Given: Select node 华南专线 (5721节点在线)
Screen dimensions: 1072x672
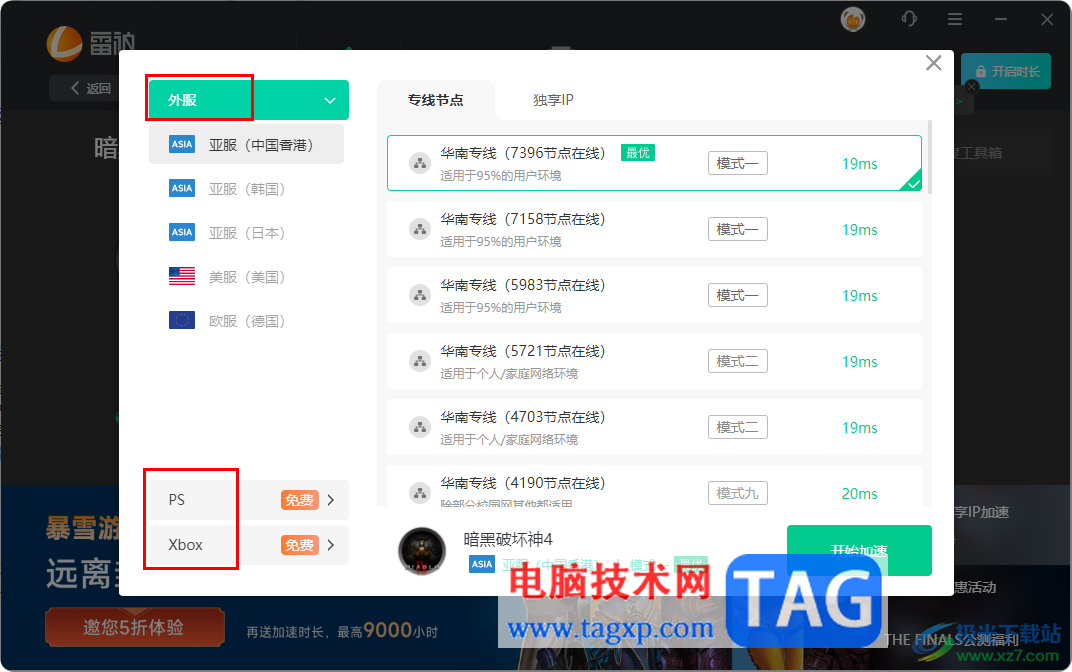Looking at the screenshot, I should pos(654,361).
